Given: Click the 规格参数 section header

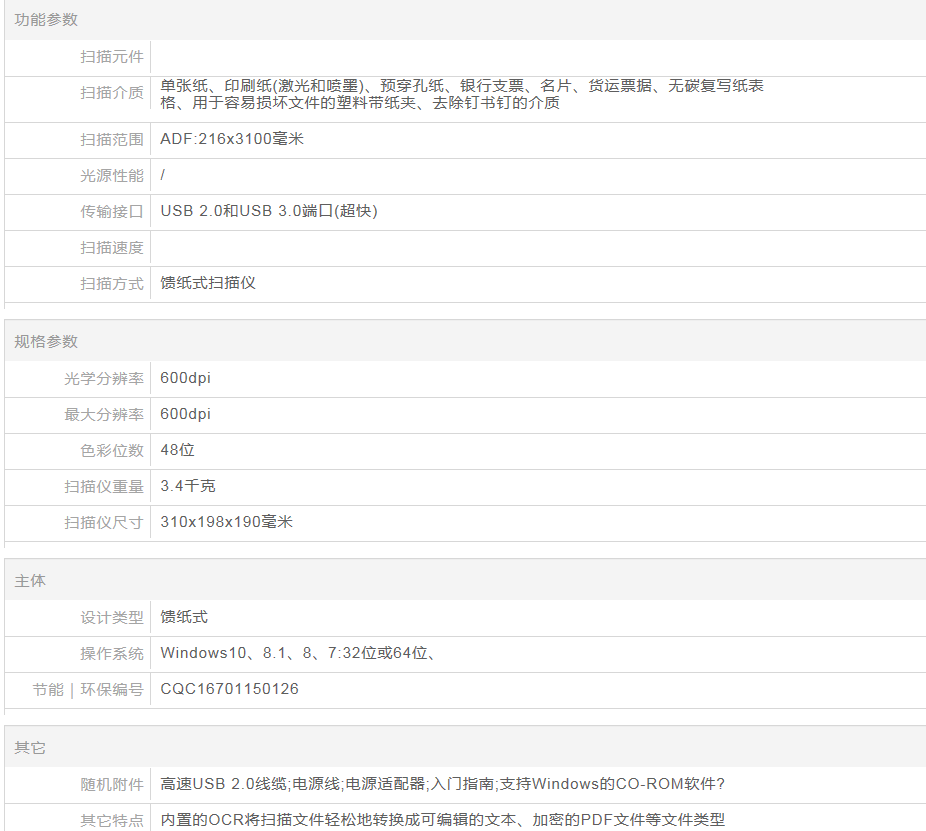Looking at the screenshot, I should click(x=46, y=342).
